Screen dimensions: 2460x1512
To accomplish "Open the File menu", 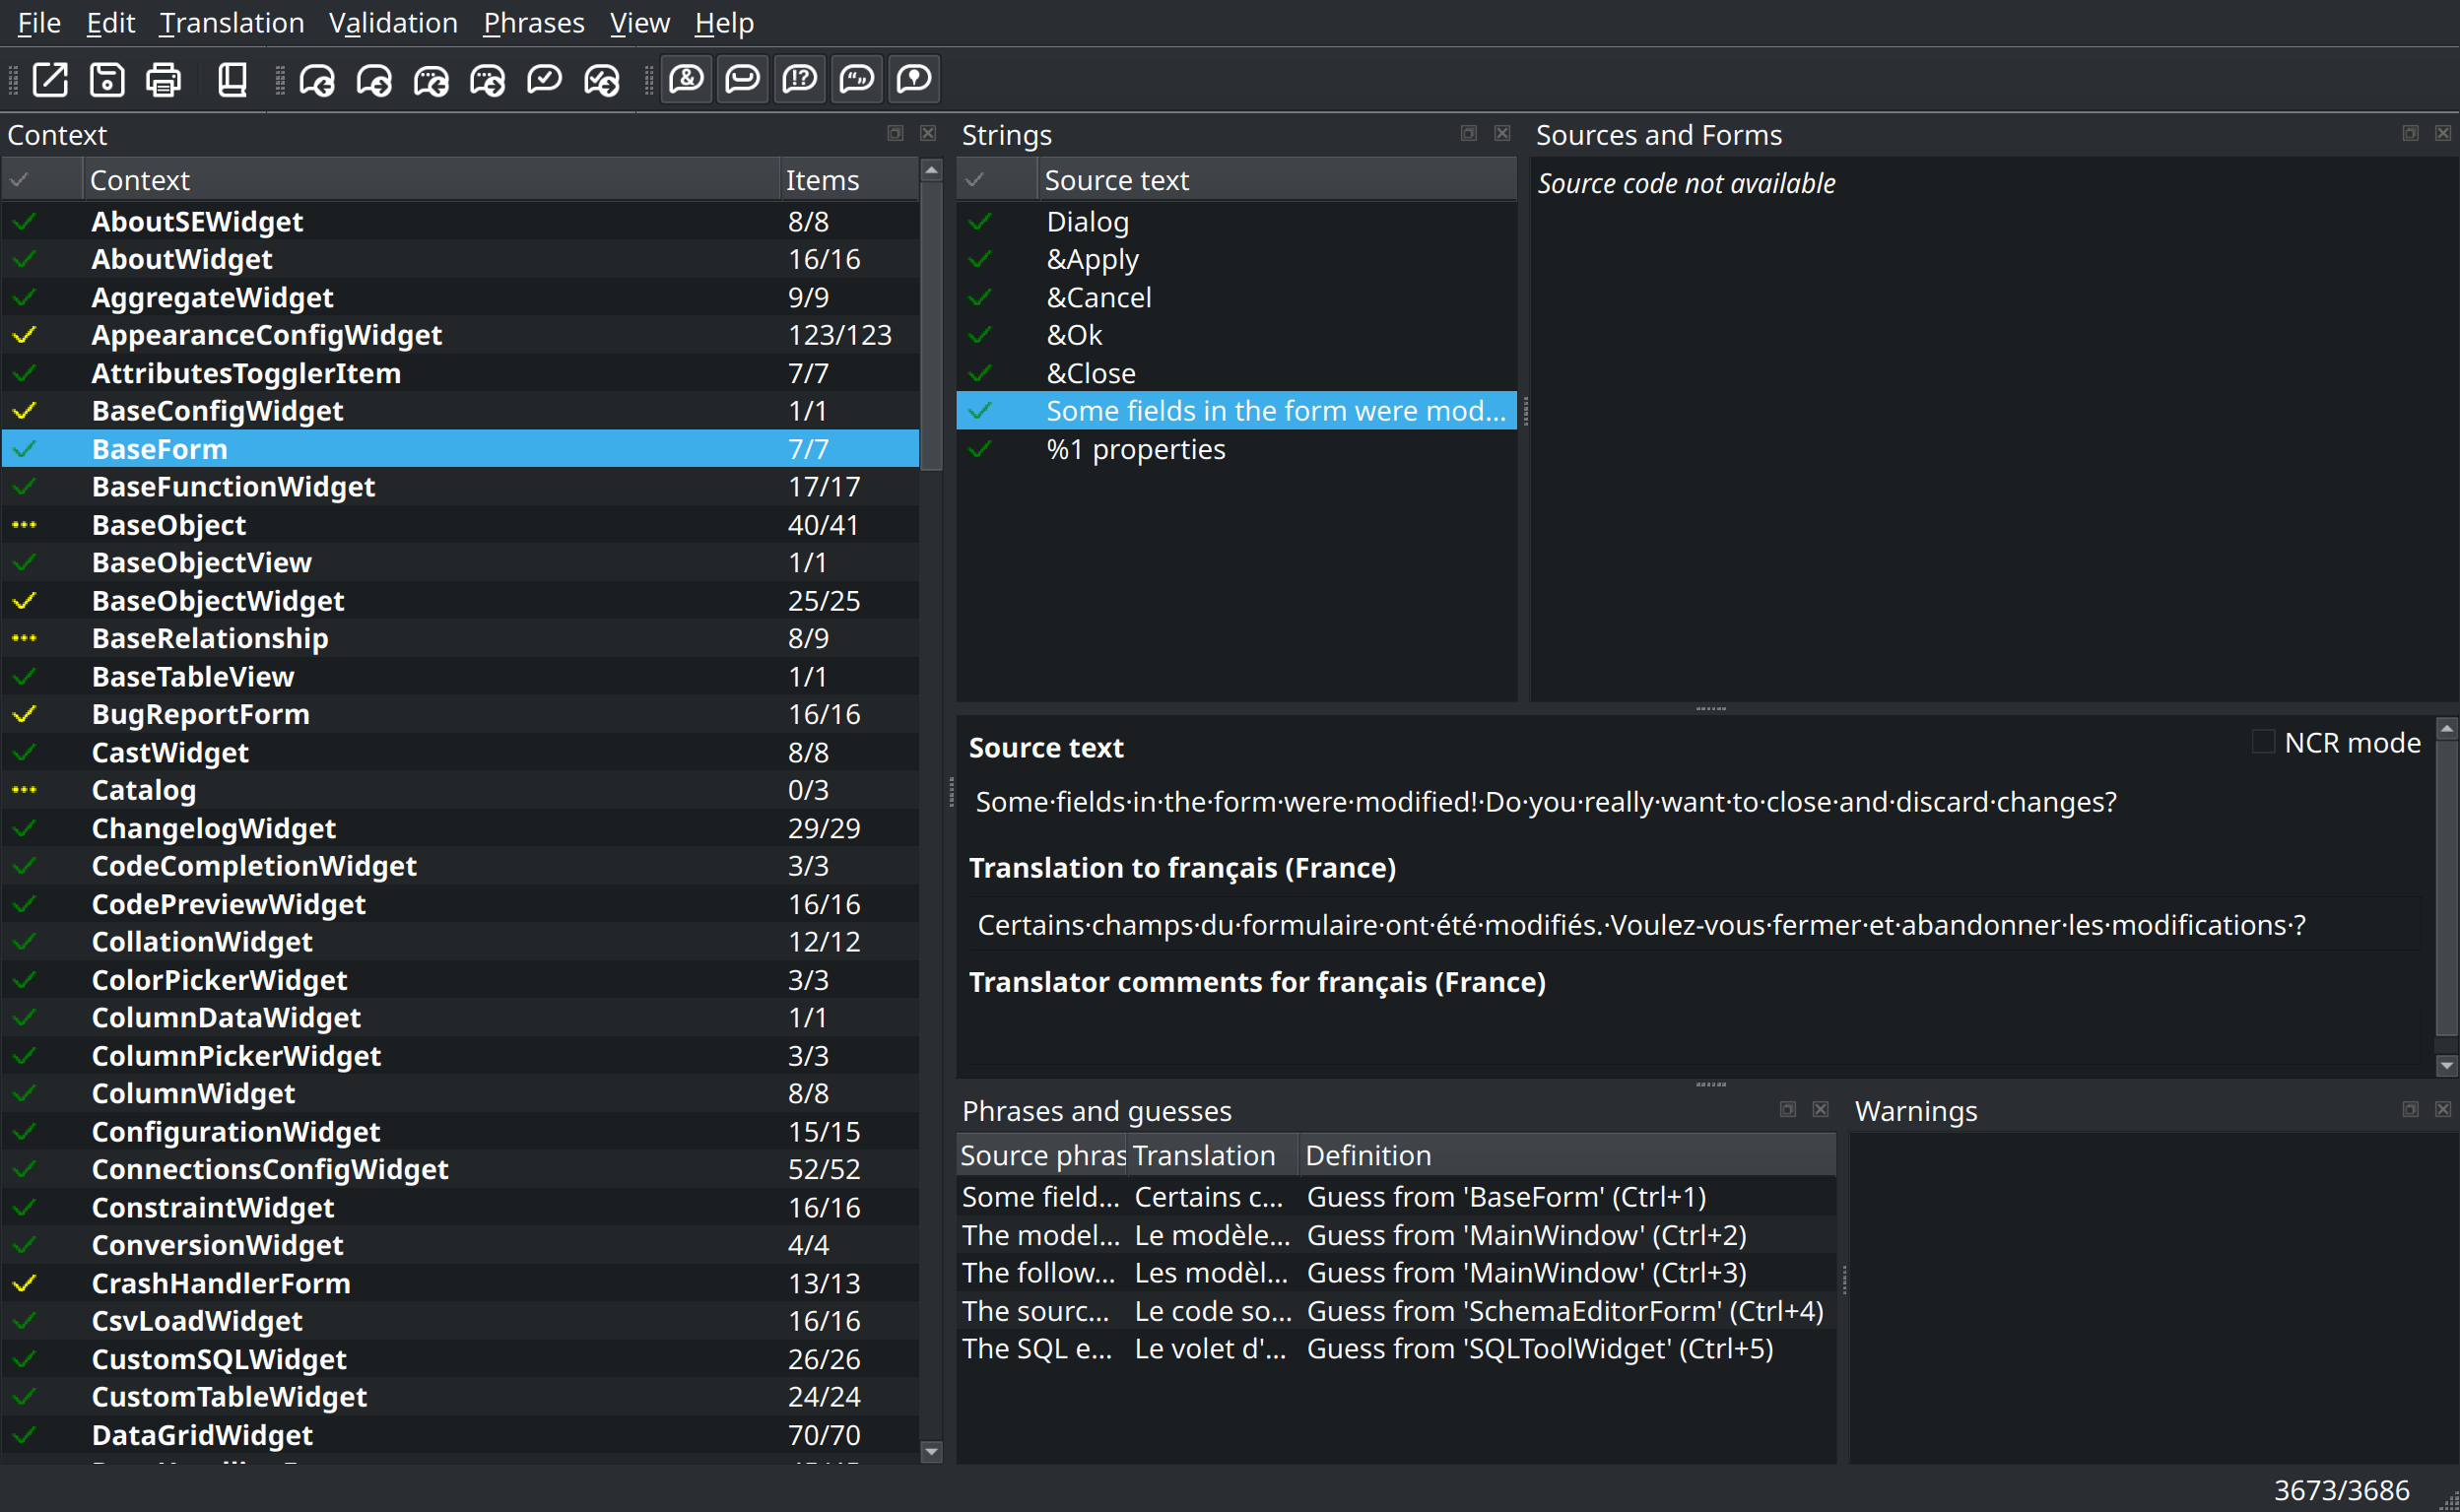I will (39, 22).
